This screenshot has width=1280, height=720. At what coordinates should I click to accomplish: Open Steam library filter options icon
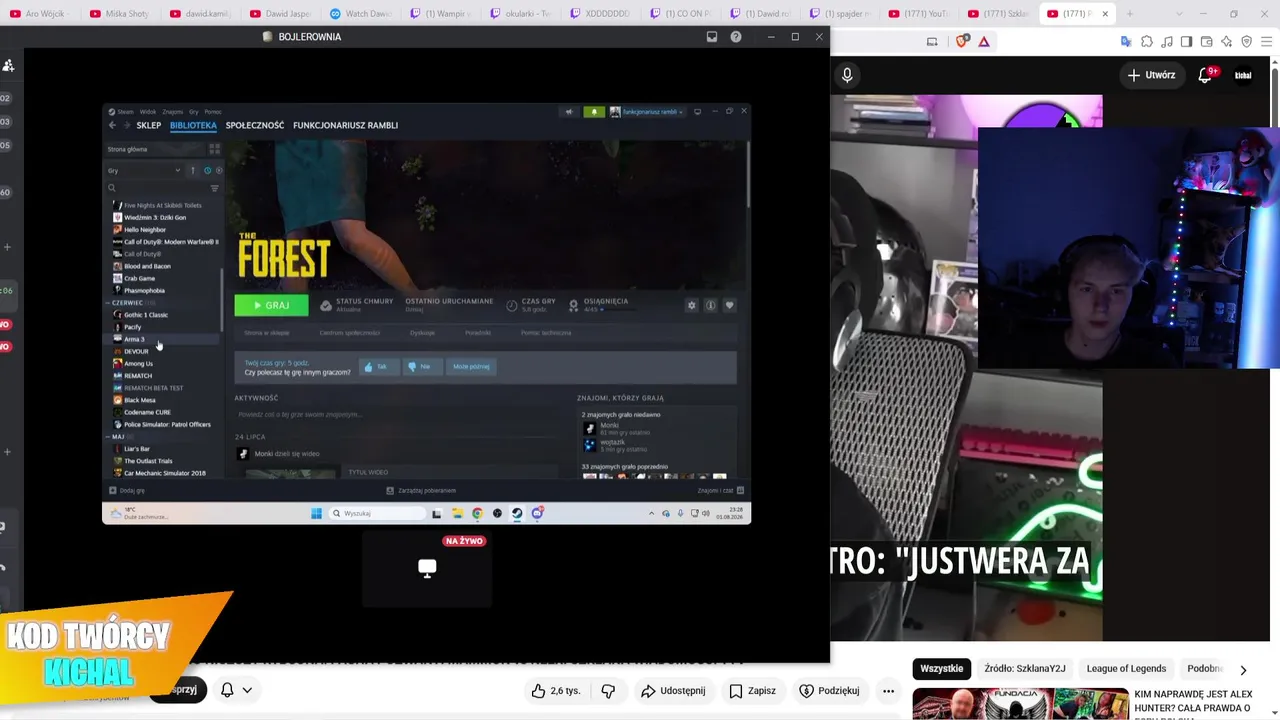tap(214, 188)
